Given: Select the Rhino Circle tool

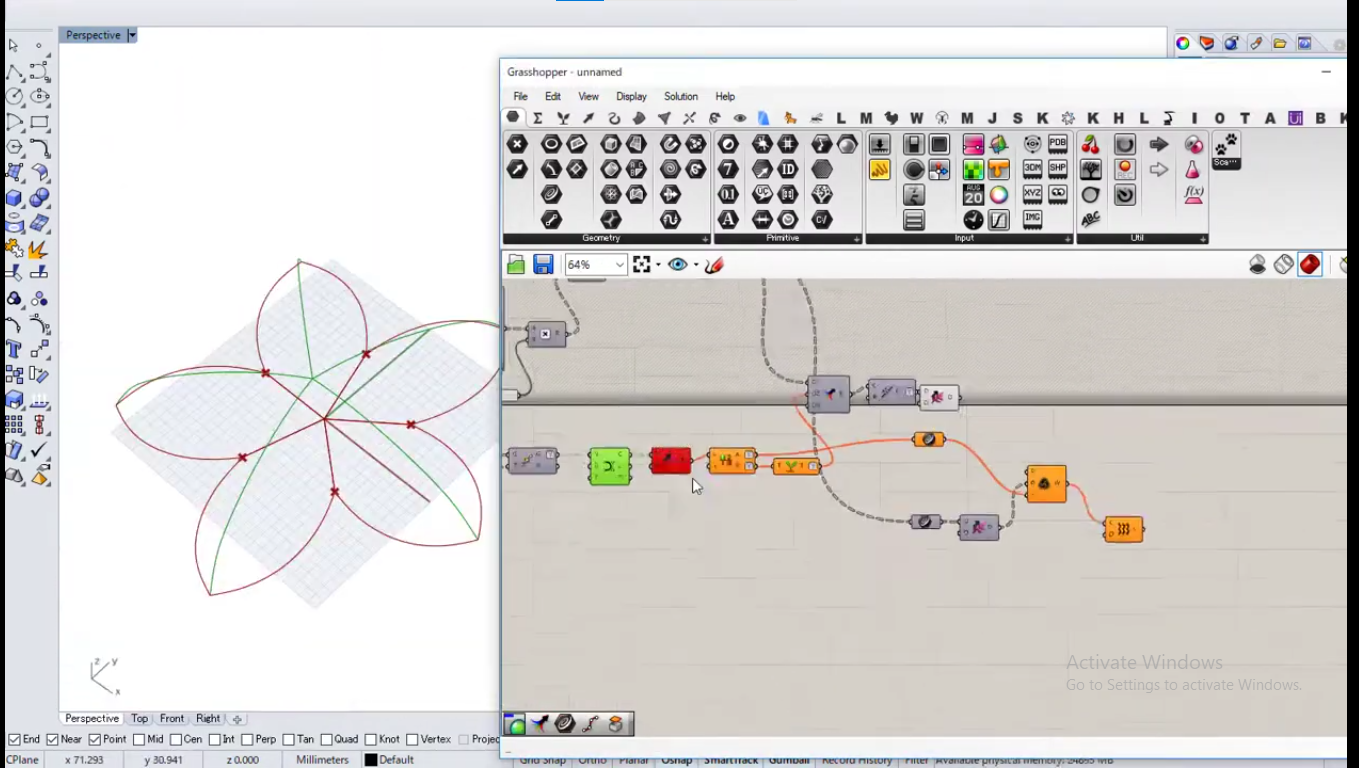Looking at the screenshot, I should 15,97.
